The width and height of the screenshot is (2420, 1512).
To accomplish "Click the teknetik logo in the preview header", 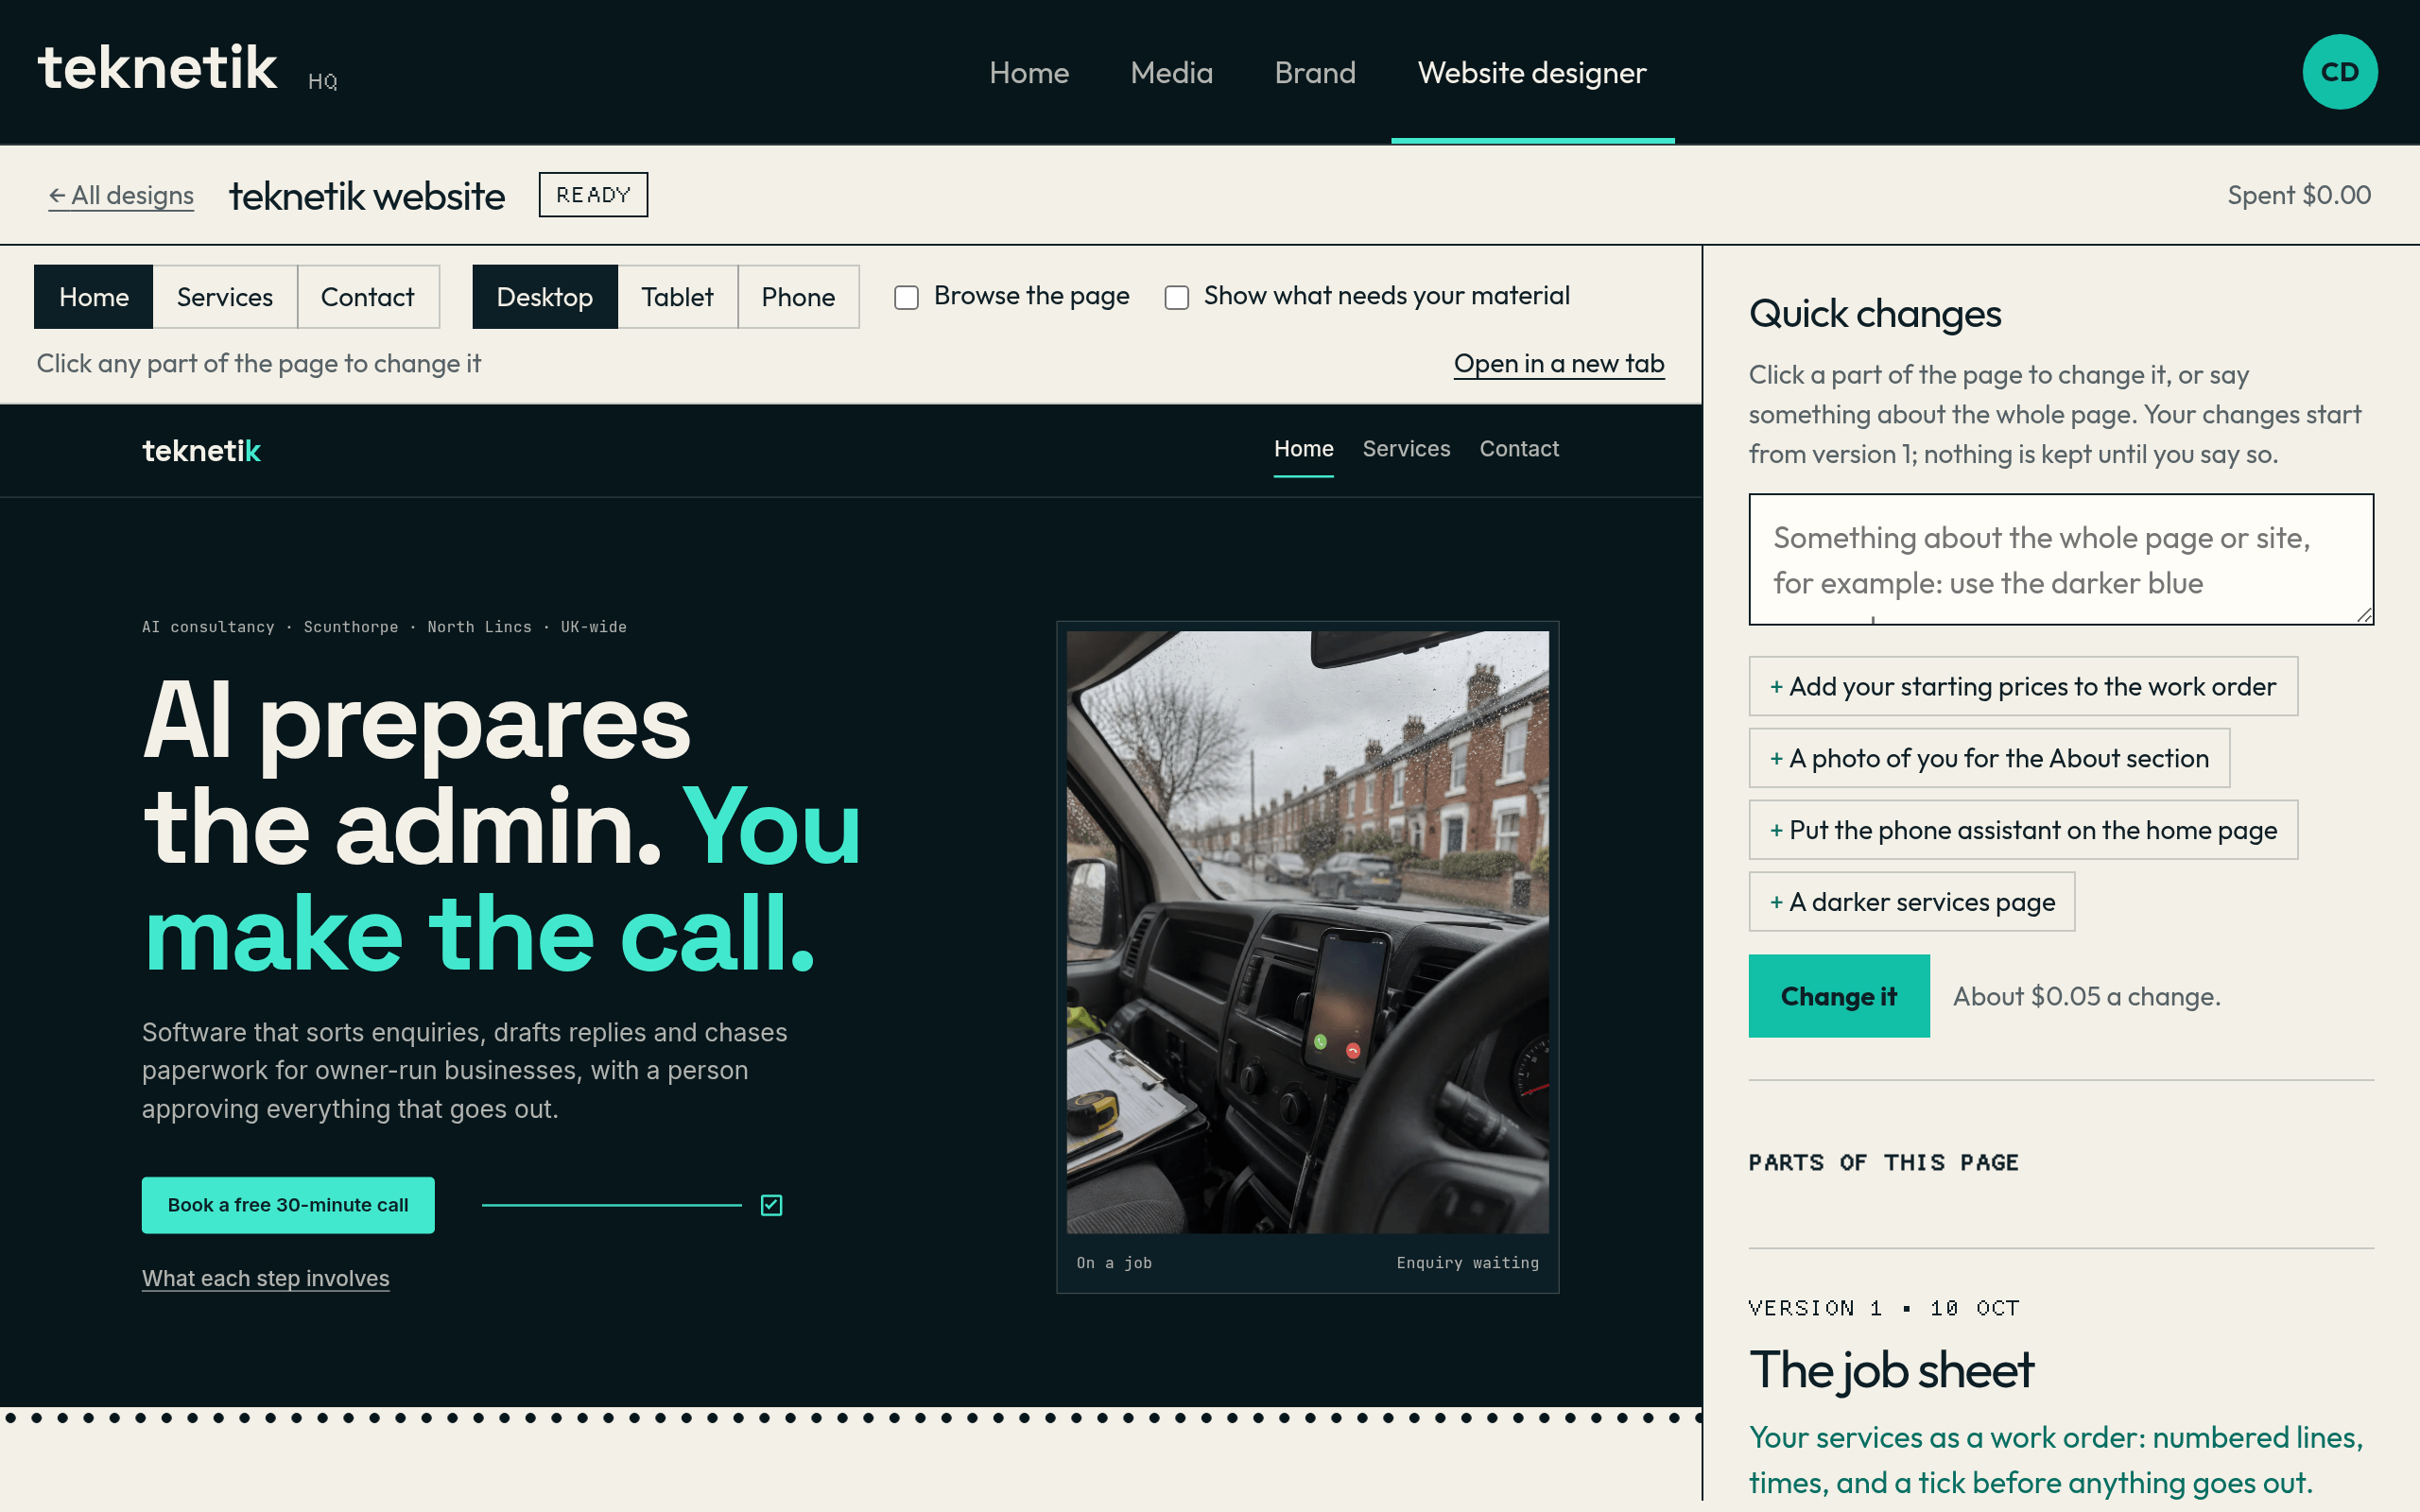I will pyautogui.click(x=201, y=451).
